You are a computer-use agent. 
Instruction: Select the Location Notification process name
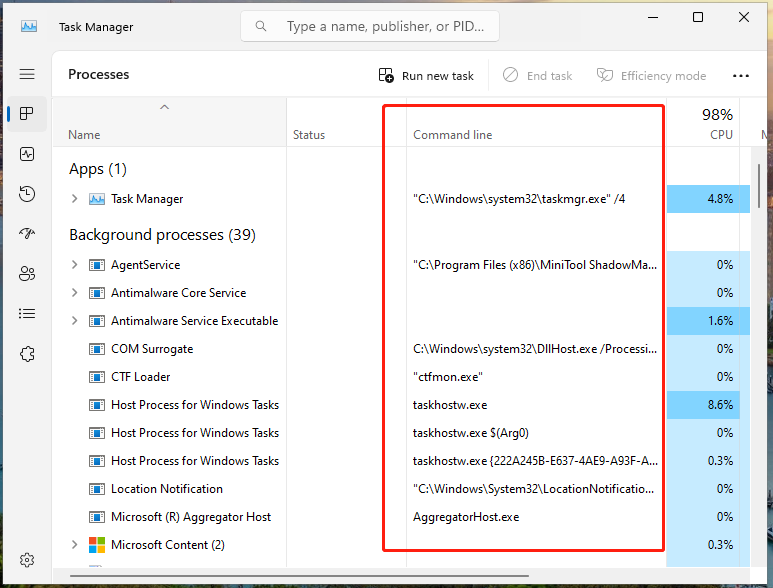point(167,489)
